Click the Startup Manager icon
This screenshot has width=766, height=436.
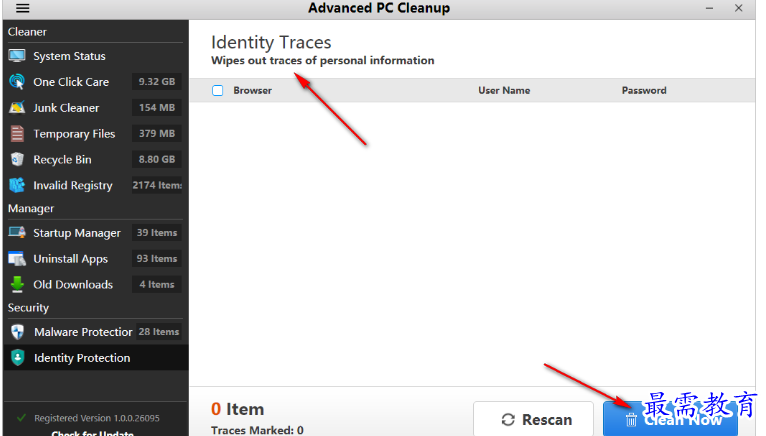[17, 233]
